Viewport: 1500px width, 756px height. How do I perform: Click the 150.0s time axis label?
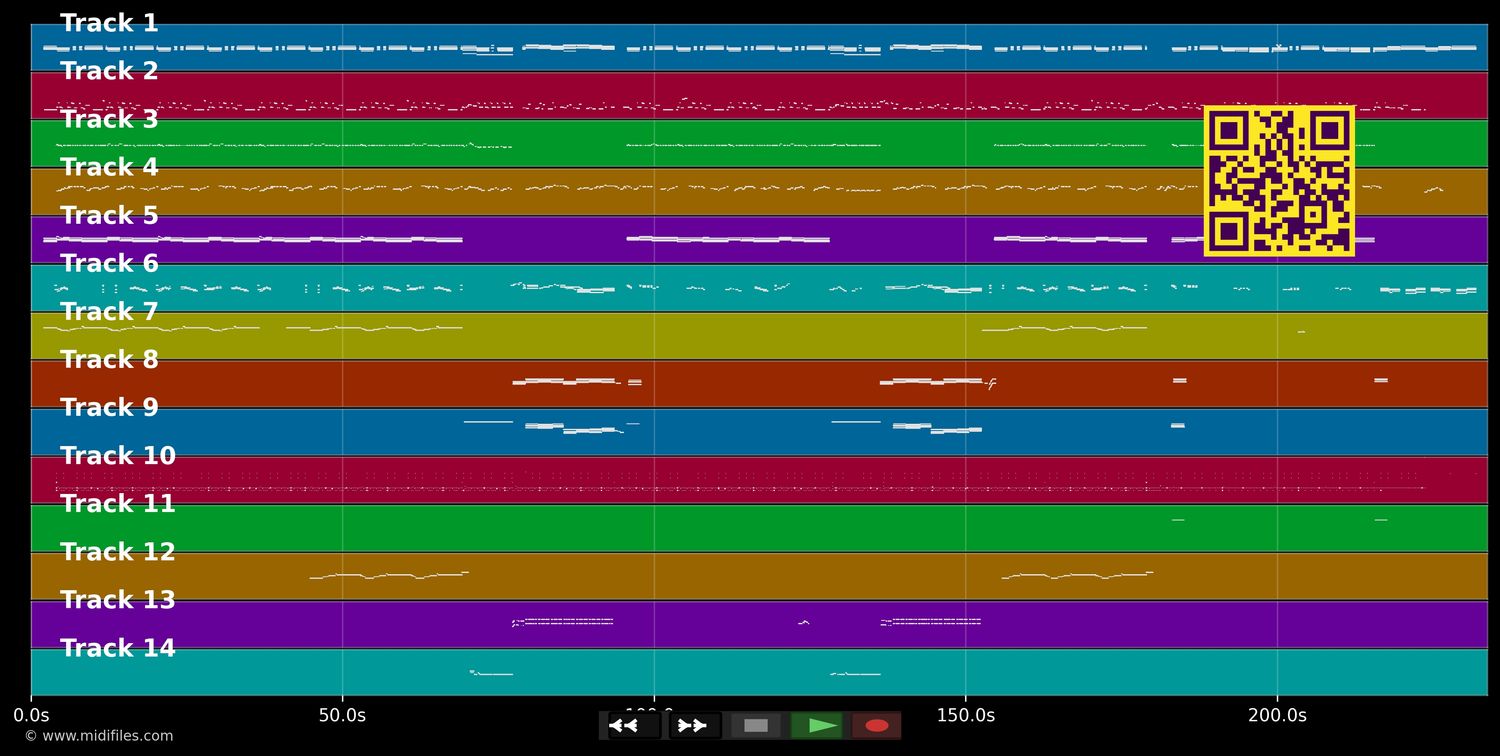pos(966,715)
